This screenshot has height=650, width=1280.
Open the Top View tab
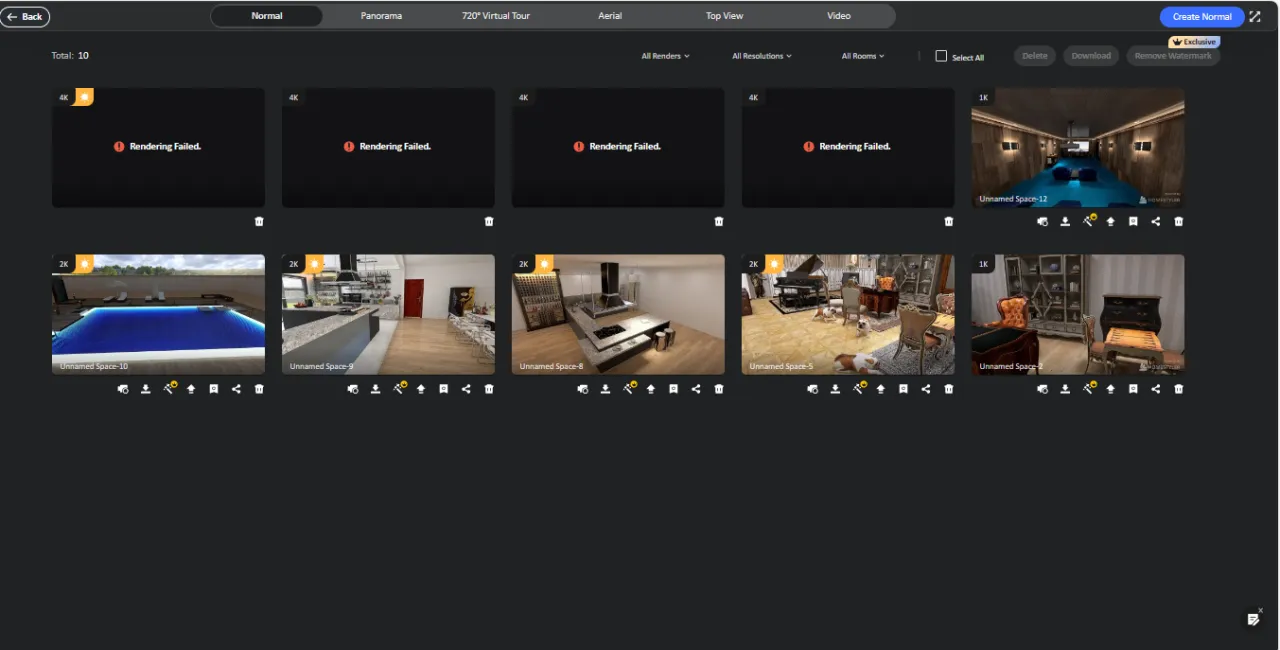pos(724,16)
